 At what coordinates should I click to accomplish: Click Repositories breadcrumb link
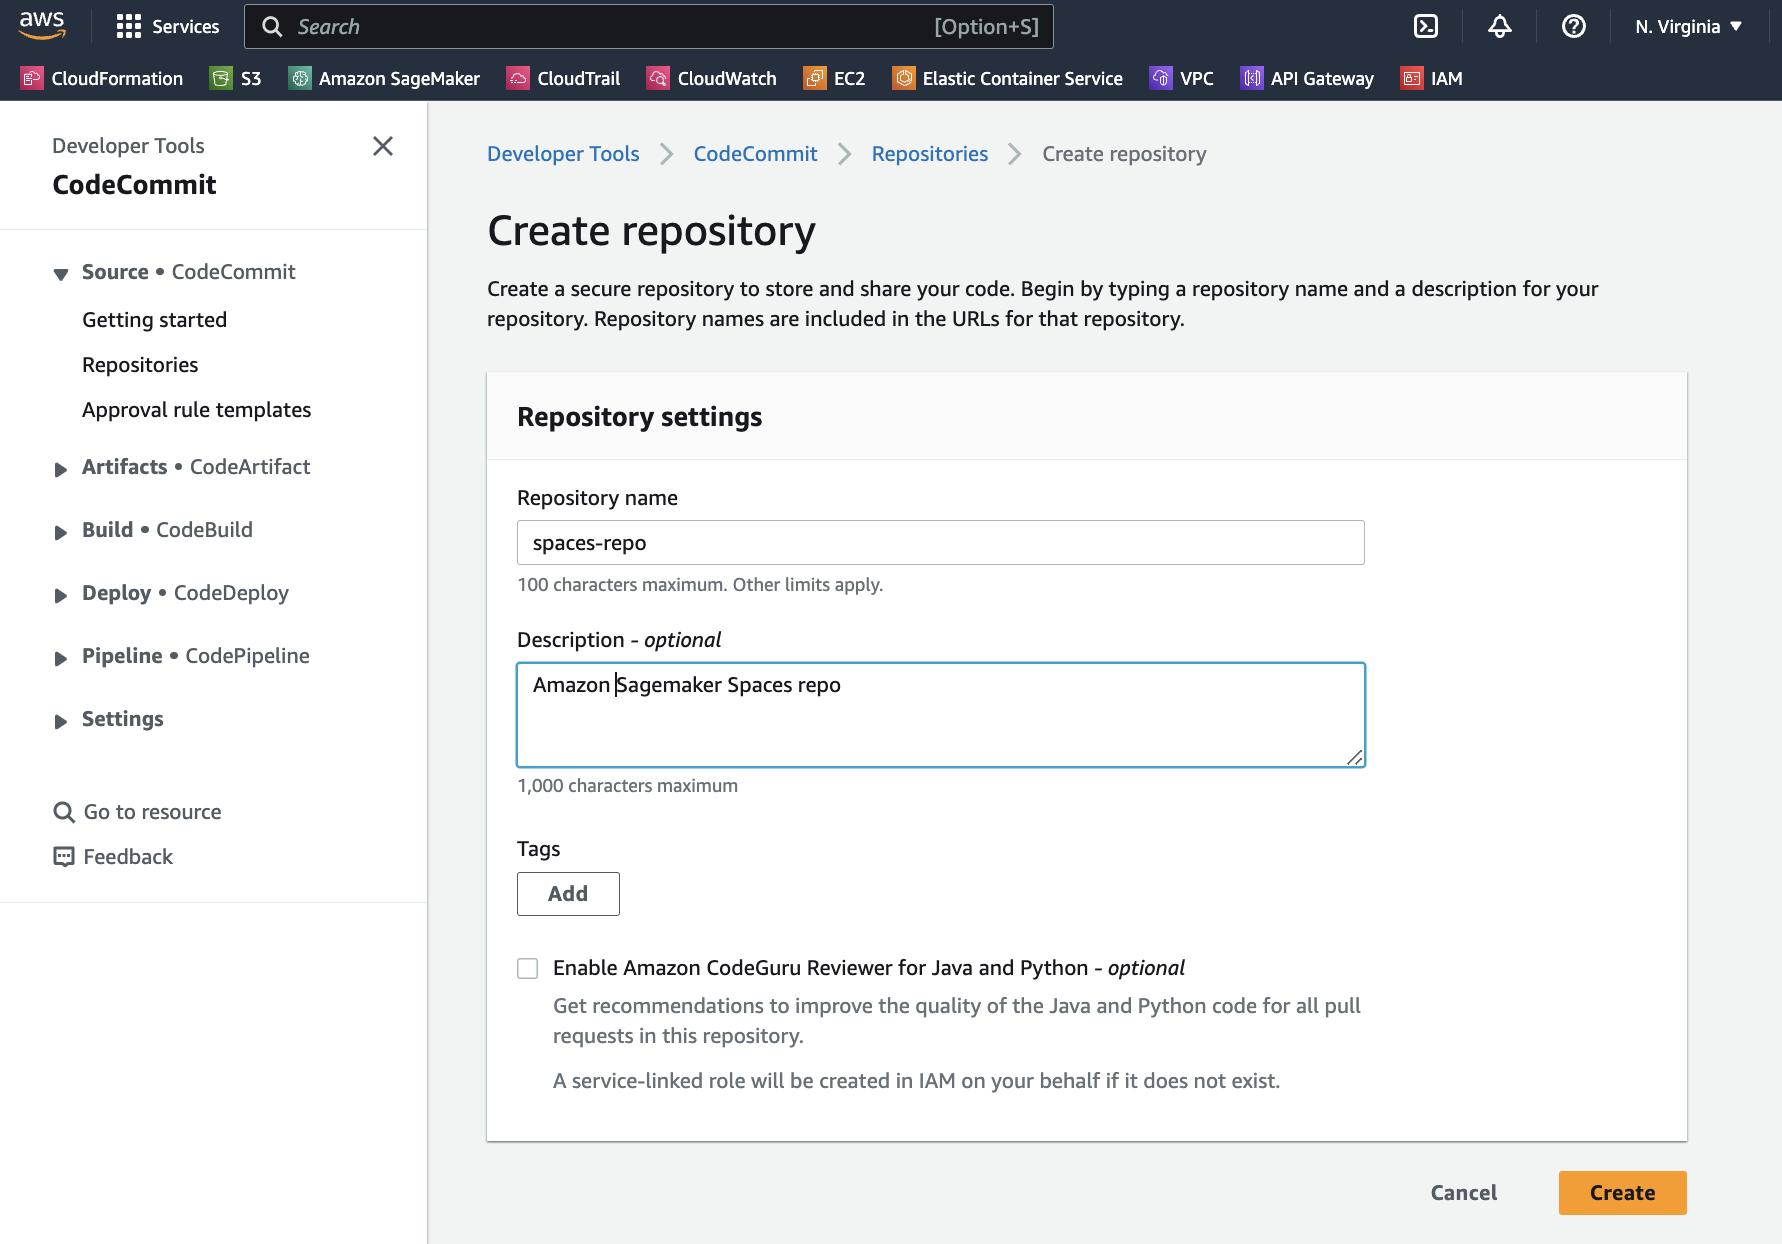[930, 154]
